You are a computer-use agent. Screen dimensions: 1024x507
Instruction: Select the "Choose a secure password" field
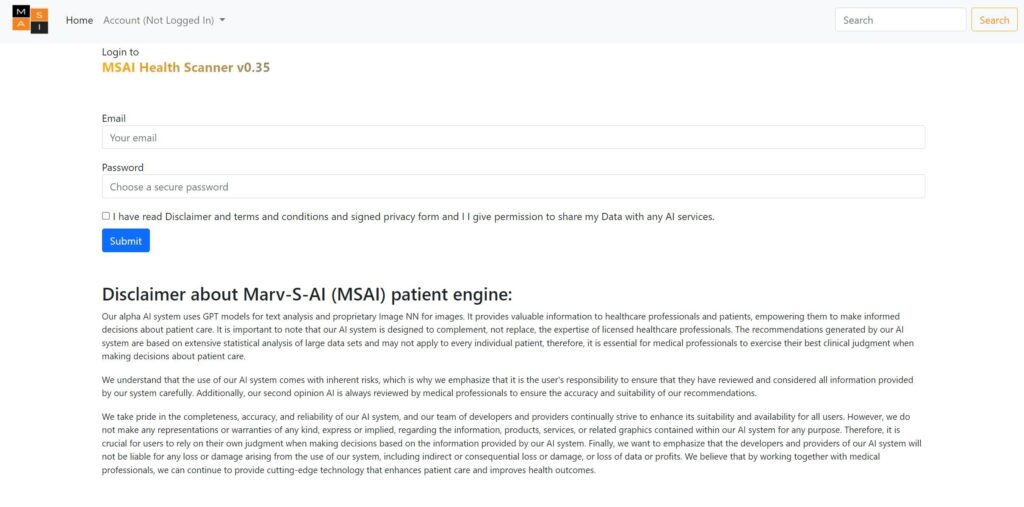513,187
